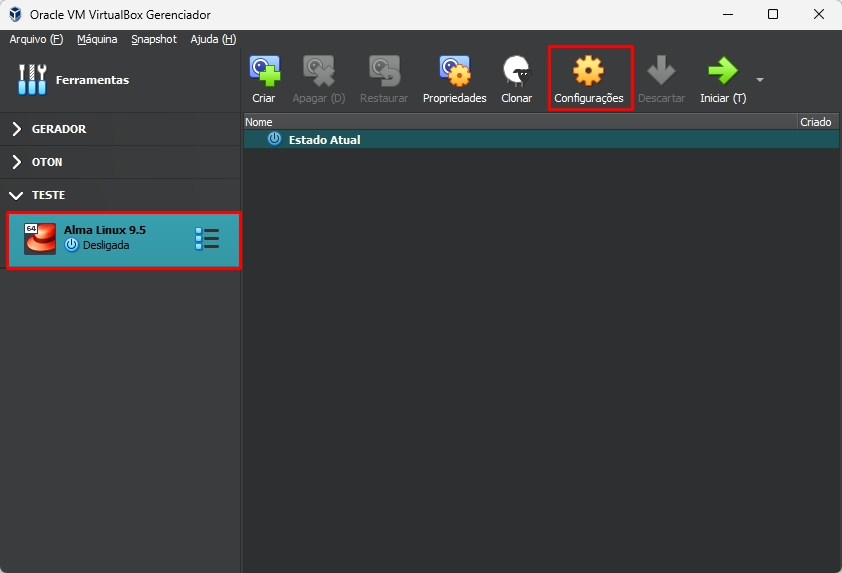Viewport: 842px width, 573px height.
Task: Click the Alma Linux 9.5 red hat icon
Action: [x=40, y=238]
